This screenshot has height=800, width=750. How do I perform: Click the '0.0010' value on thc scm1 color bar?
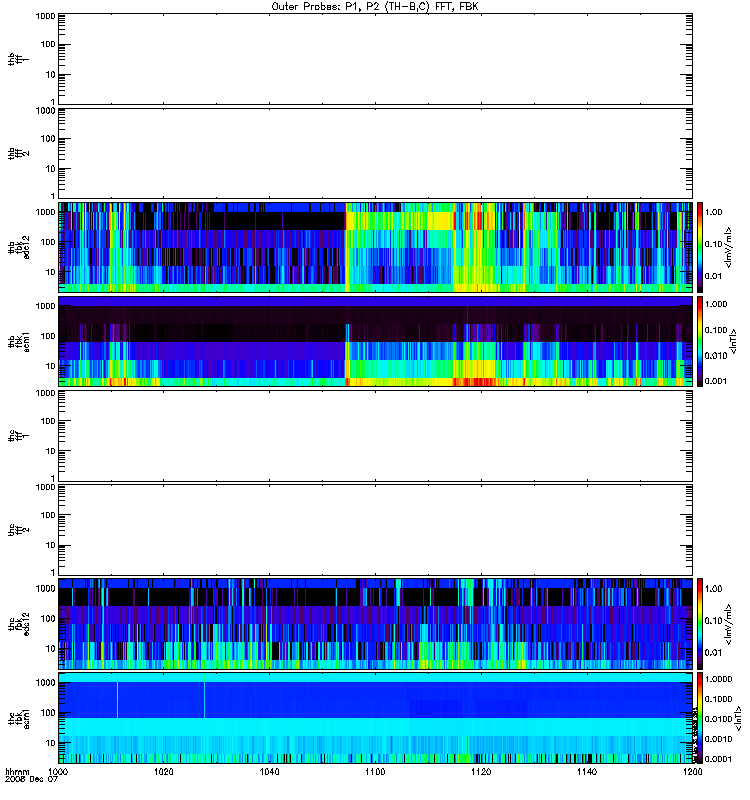(718, 739)
